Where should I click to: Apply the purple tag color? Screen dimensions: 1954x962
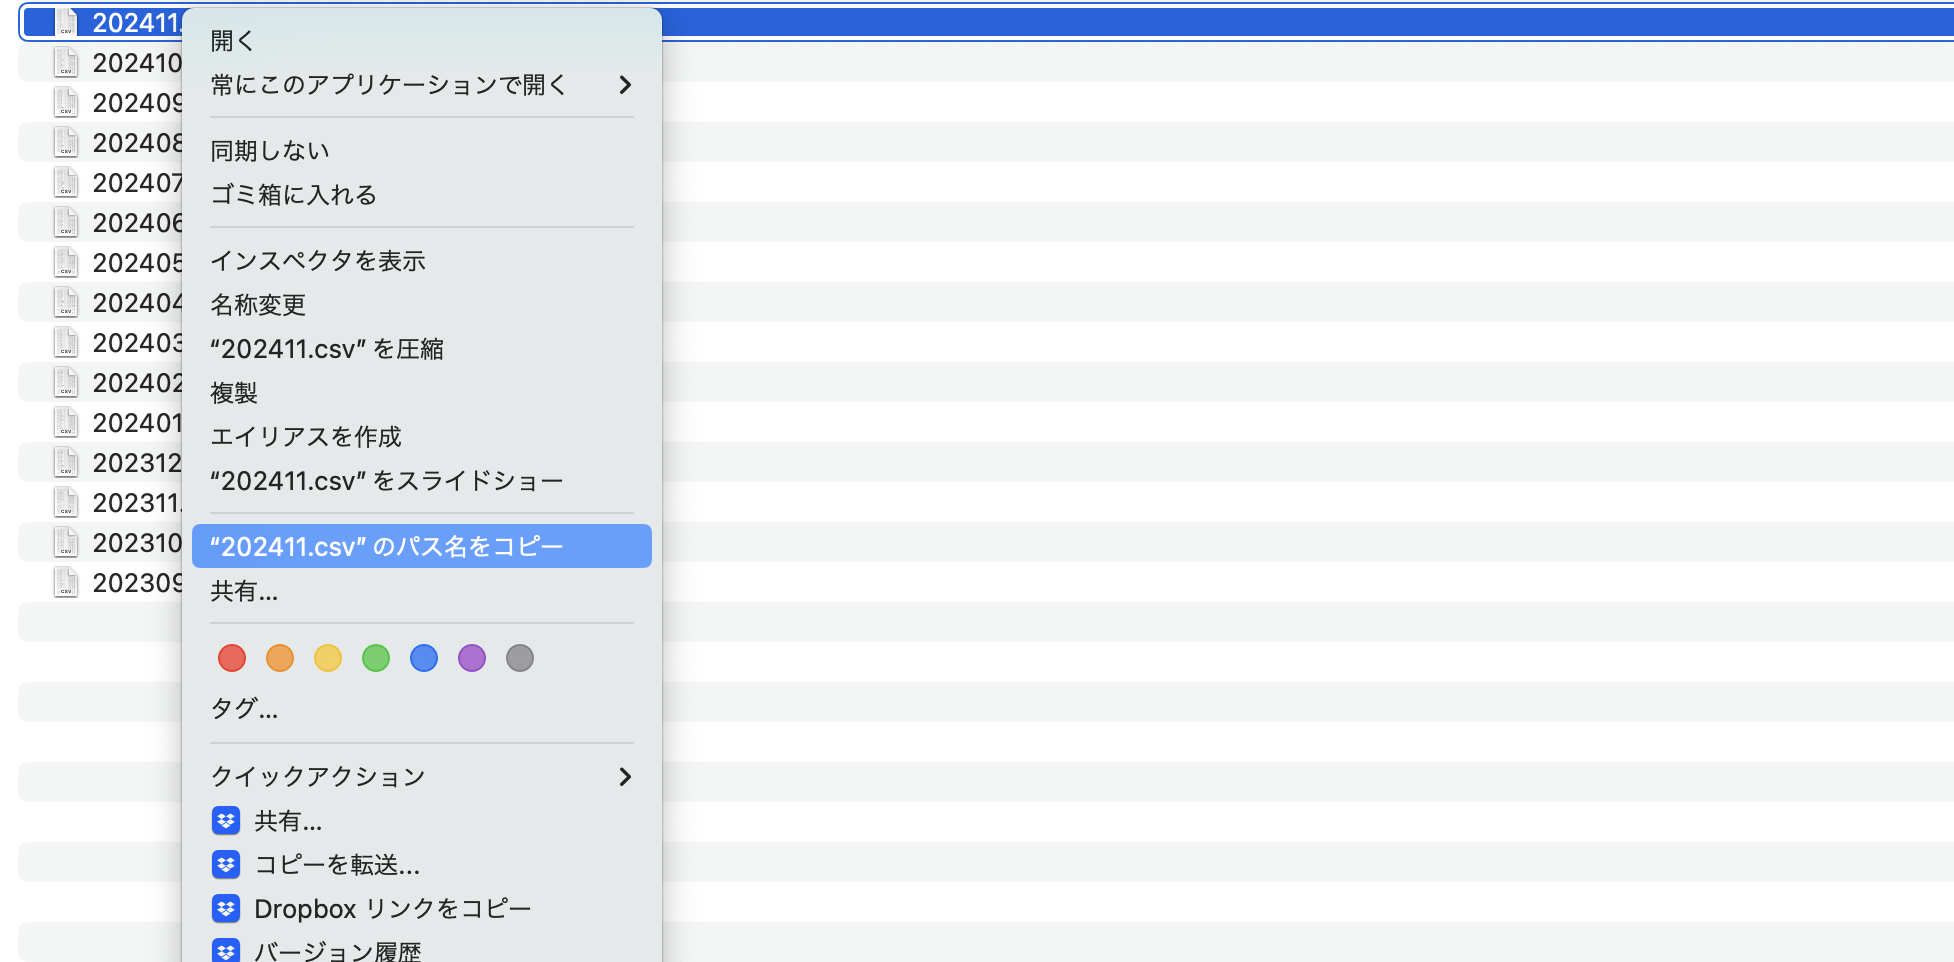pos(472,658)
